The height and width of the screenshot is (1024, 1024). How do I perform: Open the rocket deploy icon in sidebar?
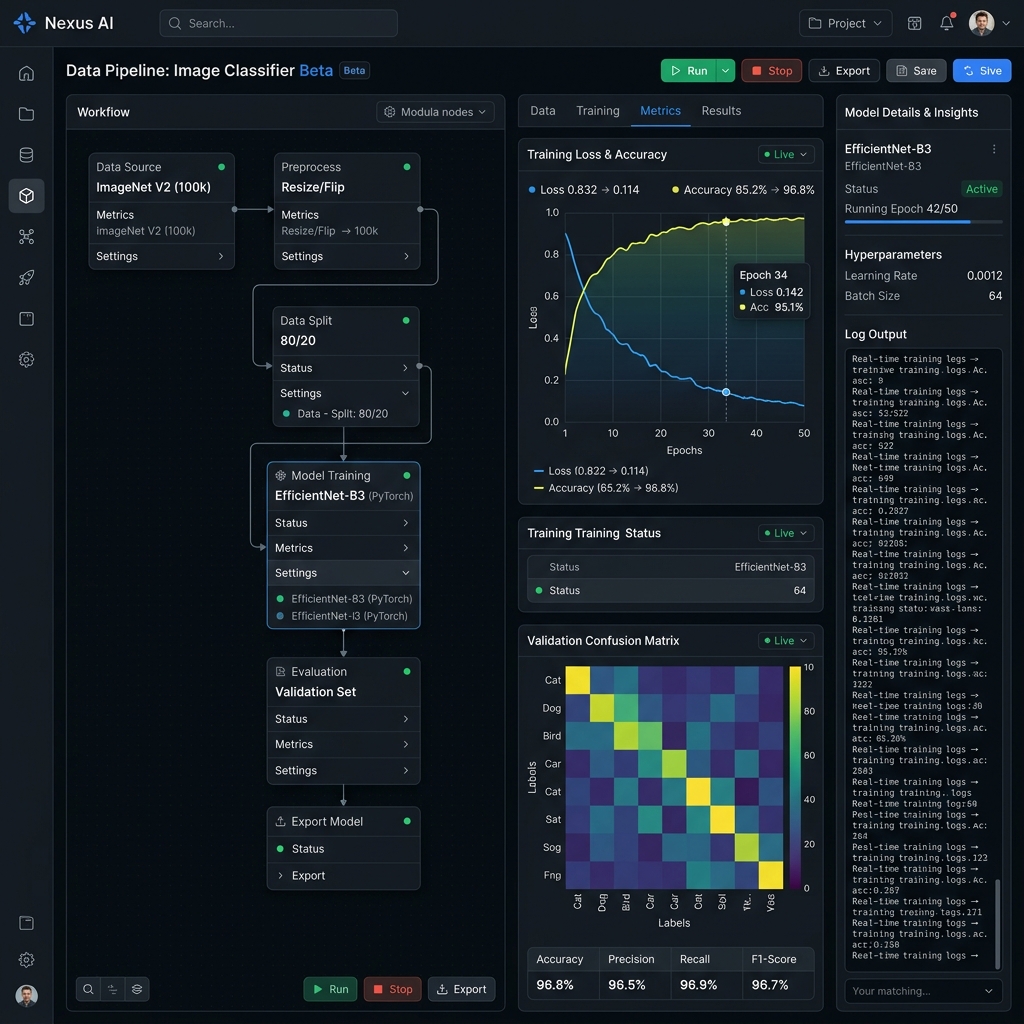[26, 278]
